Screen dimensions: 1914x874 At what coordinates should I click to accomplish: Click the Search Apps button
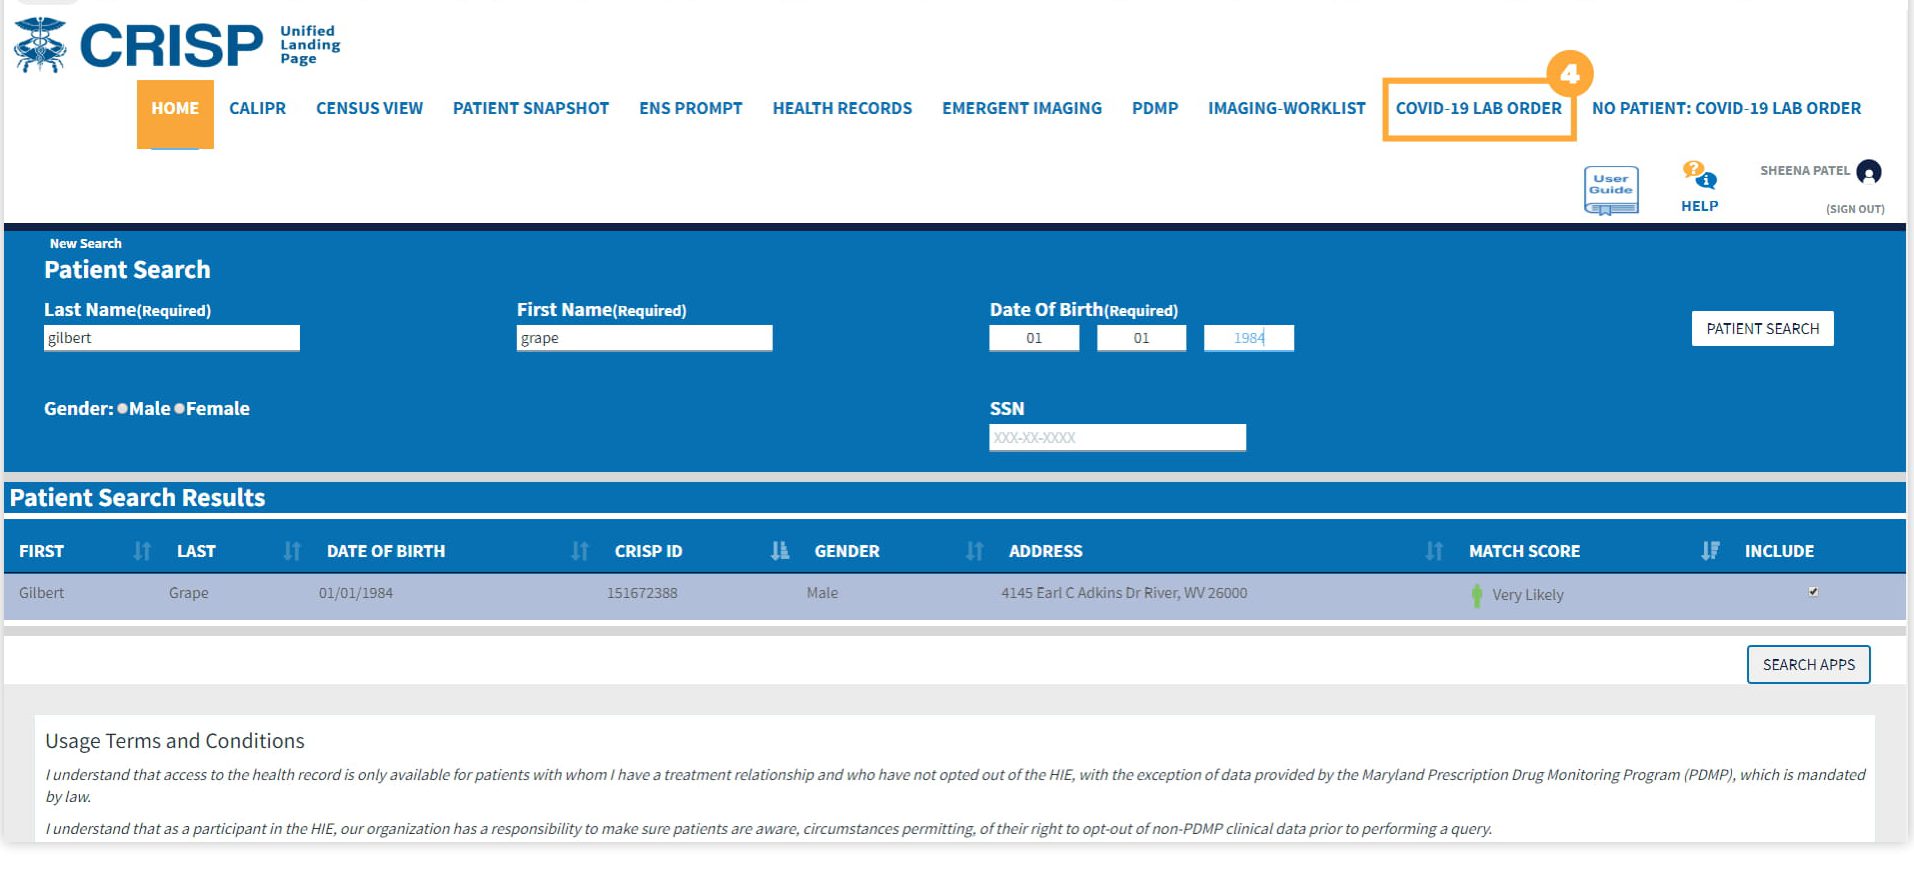[1808, 665]
